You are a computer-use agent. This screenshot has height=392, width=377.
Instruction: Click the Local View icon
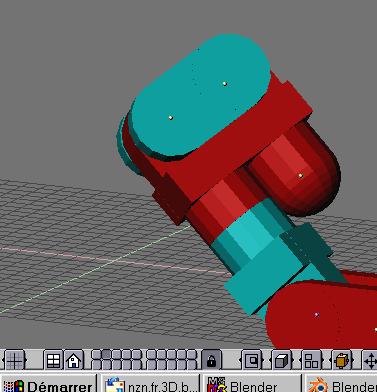(x=252, y=360)
